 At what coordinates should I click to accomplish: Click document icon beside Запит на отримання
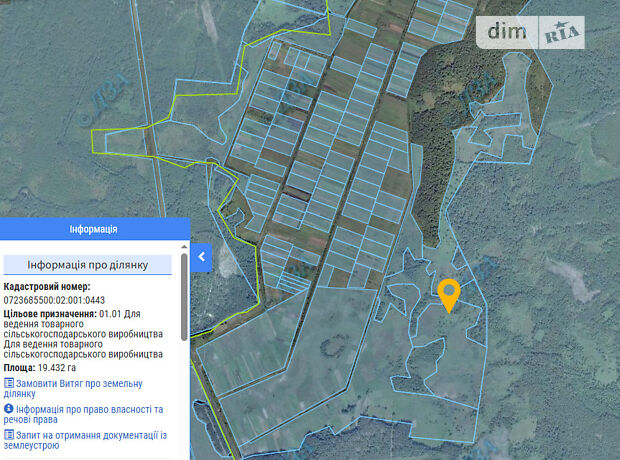click(x=9, y=435)
